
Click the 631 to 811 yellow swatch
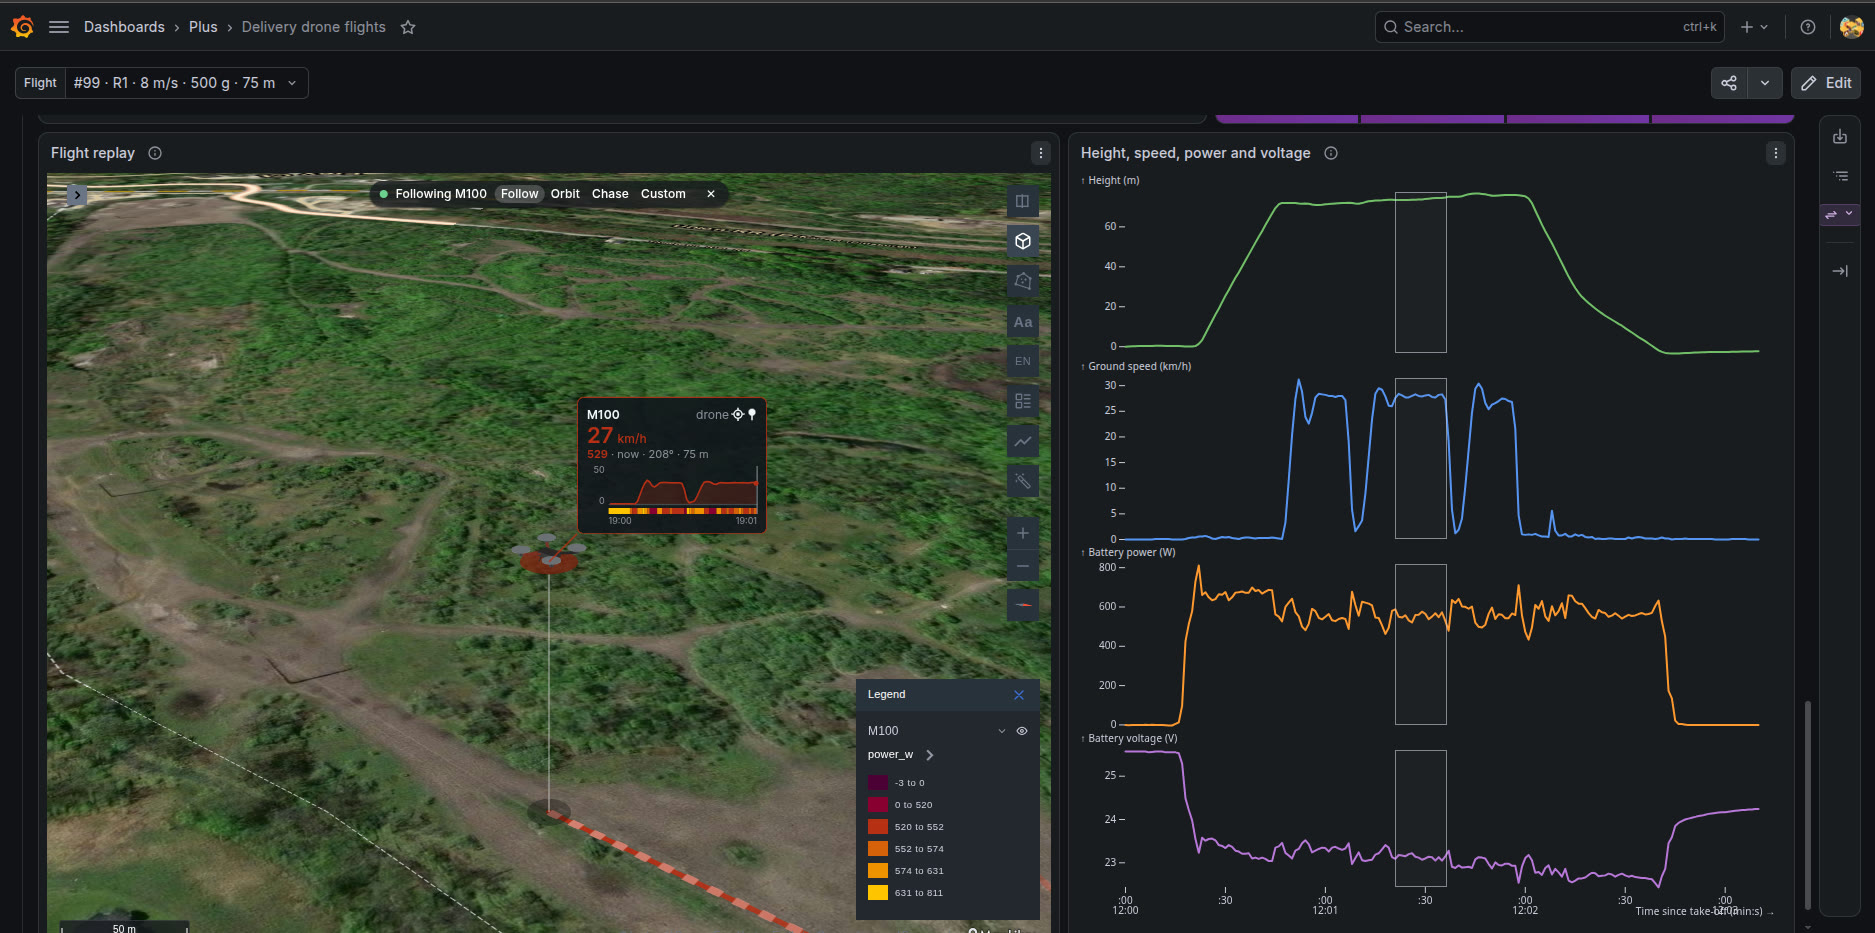(x=878, y=893)
